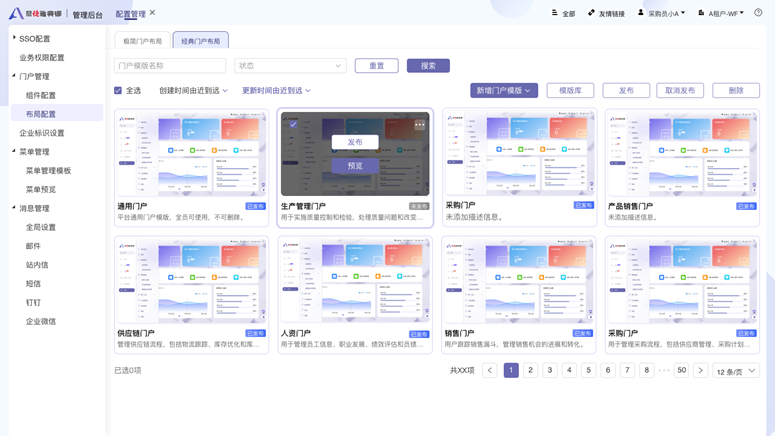Image resolution: width=775 pixels, height=436 pixels.
Task: Open 站内信 in sidebar
Action: coord(37,264)
